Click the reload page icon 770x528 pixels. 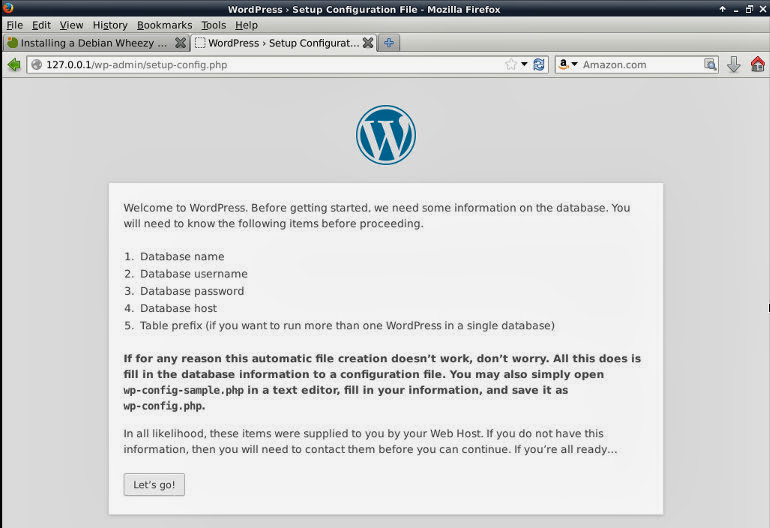539,64
